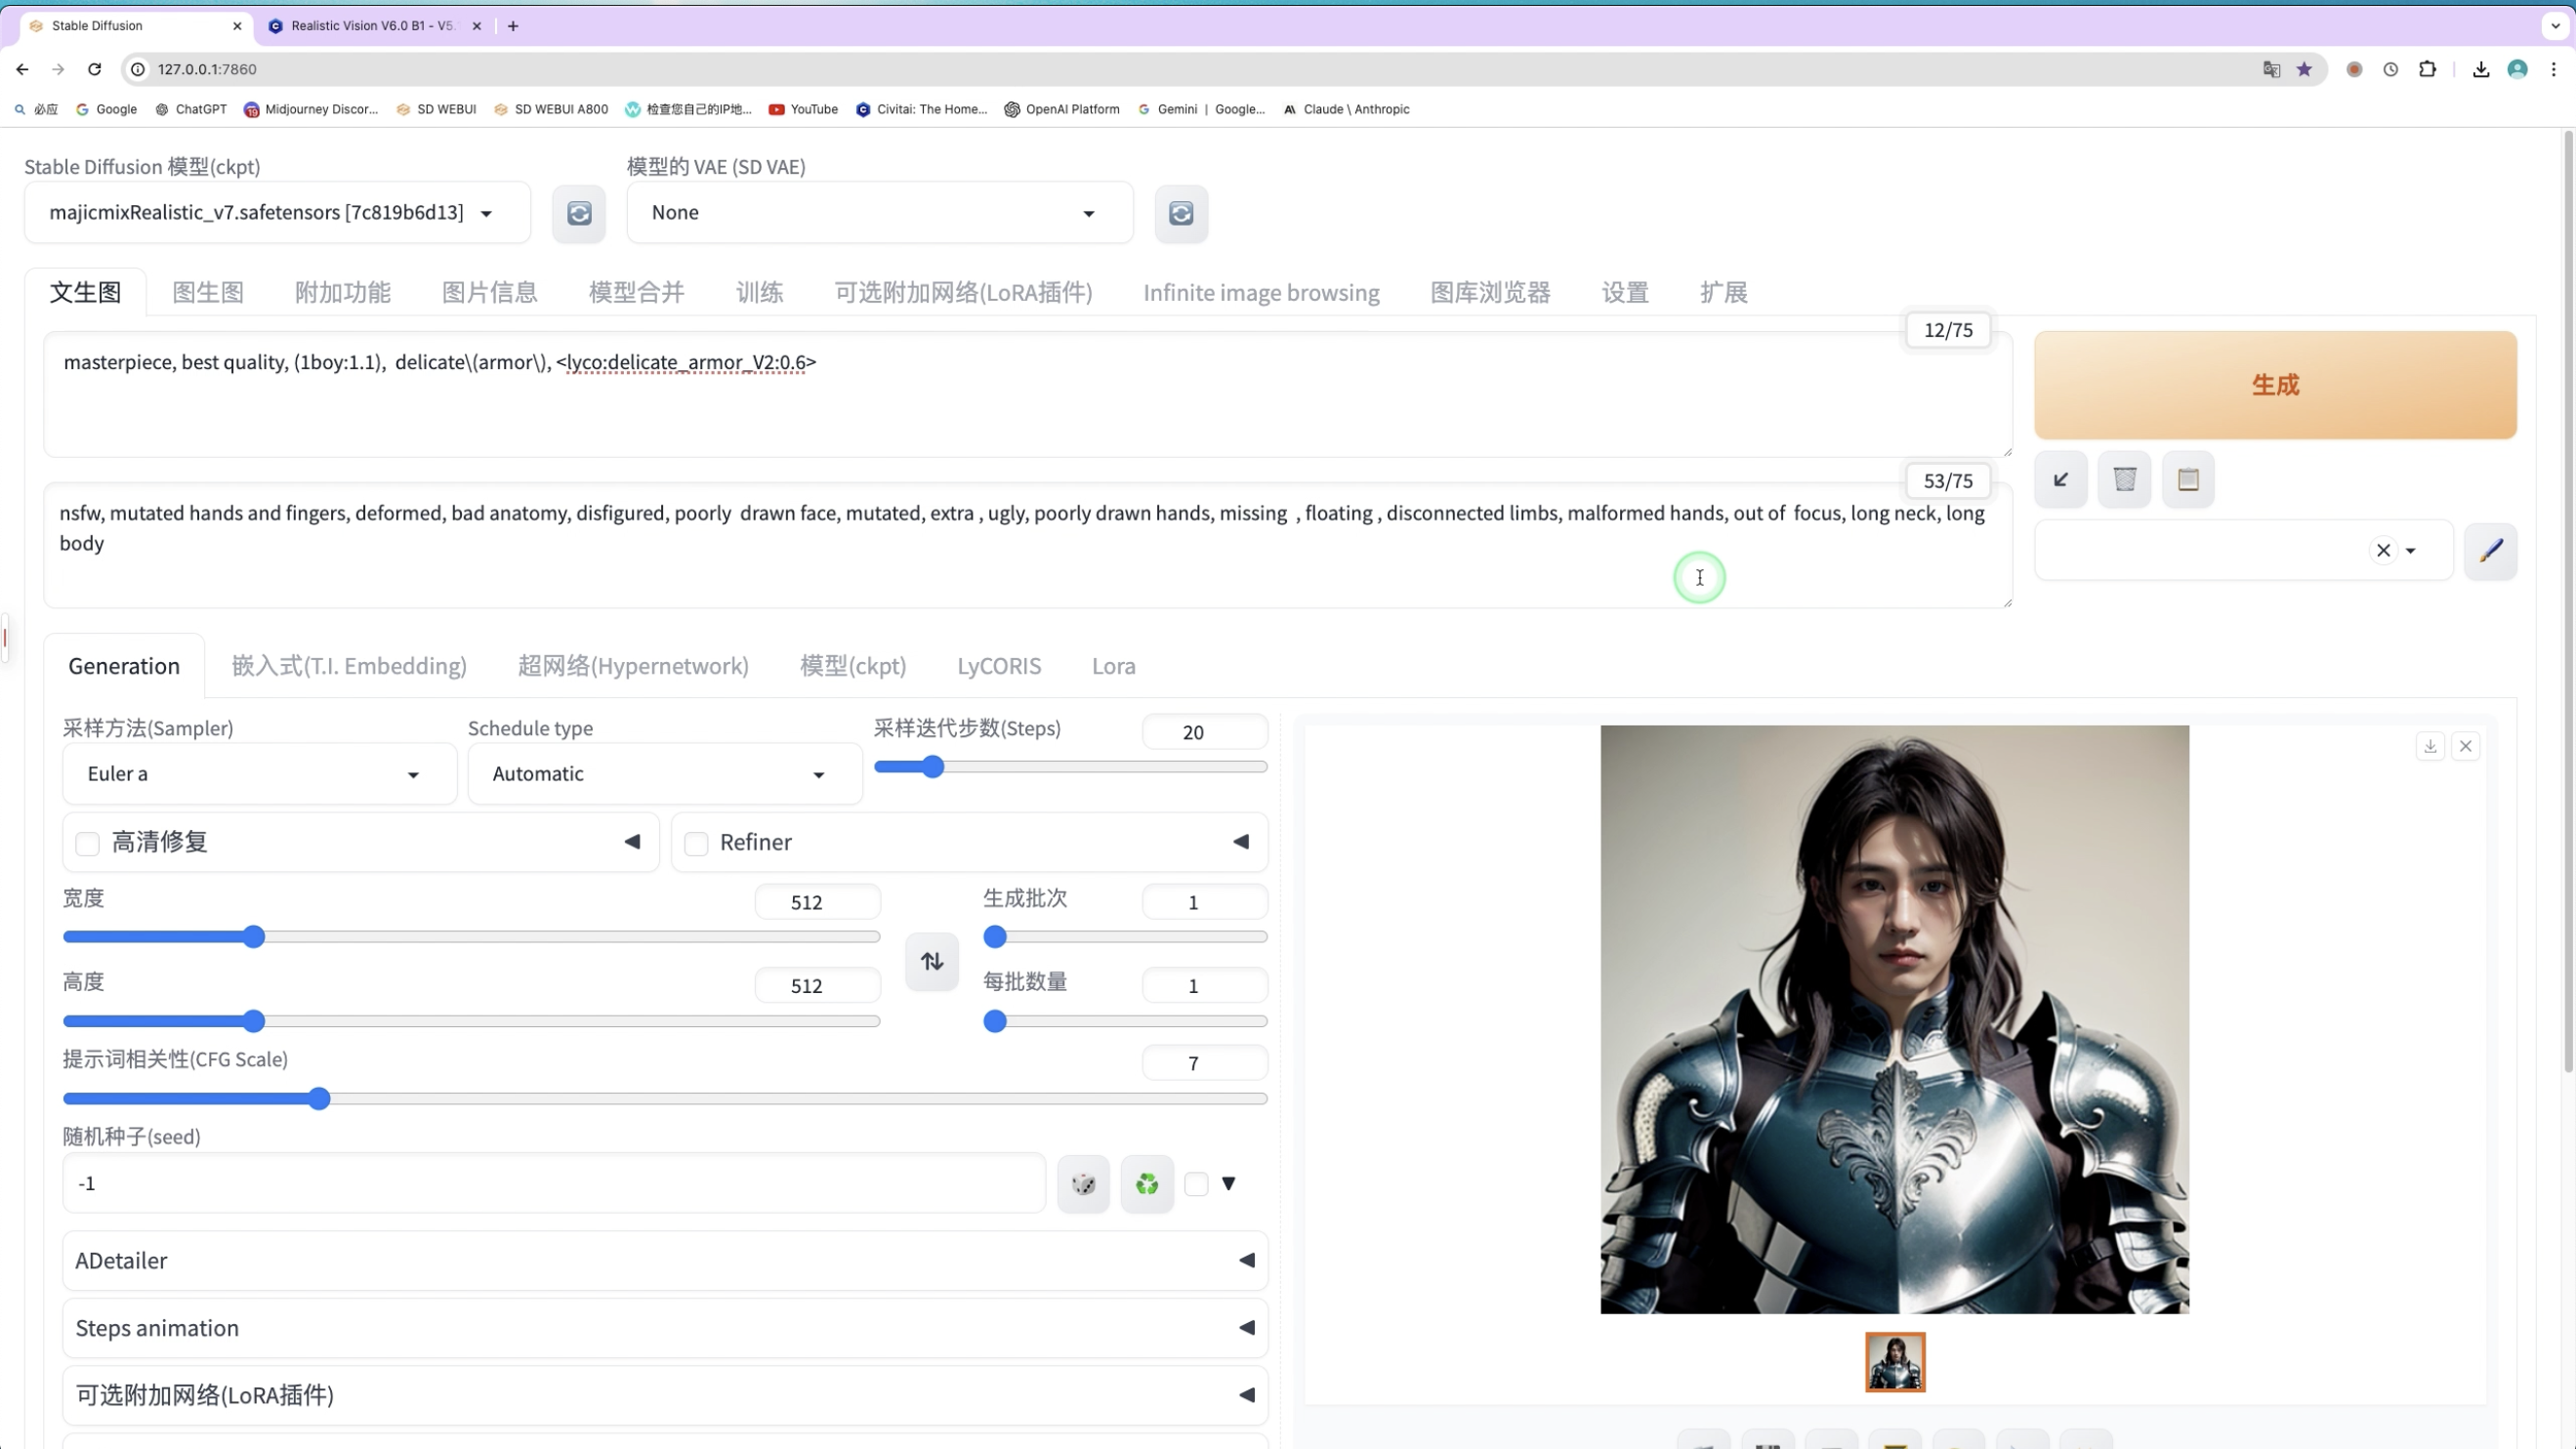Open the 扩展 extensions tab
The image size is (2576, 1449).
point(1724,293)
